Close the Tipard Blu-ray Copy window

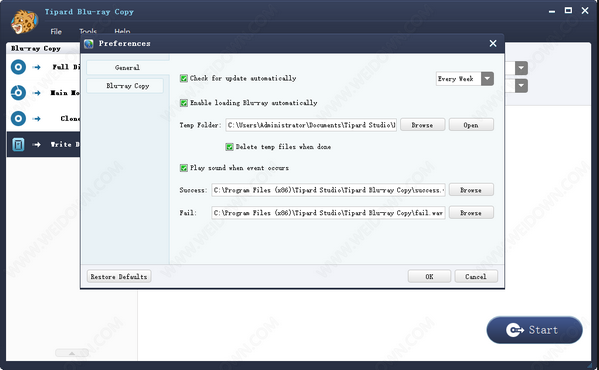[585, 10]
